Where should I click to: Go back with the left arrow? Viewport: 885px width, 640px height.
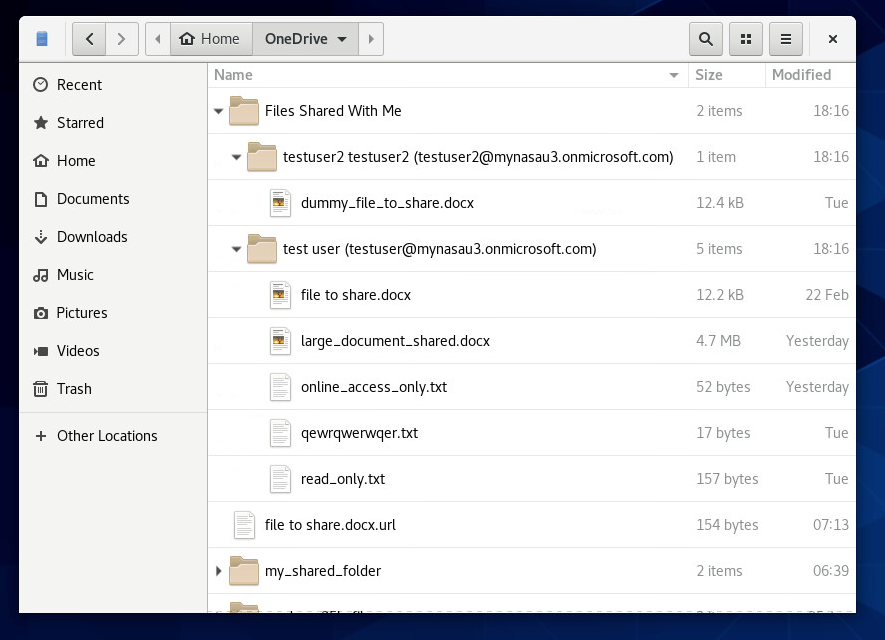(90, 39)
